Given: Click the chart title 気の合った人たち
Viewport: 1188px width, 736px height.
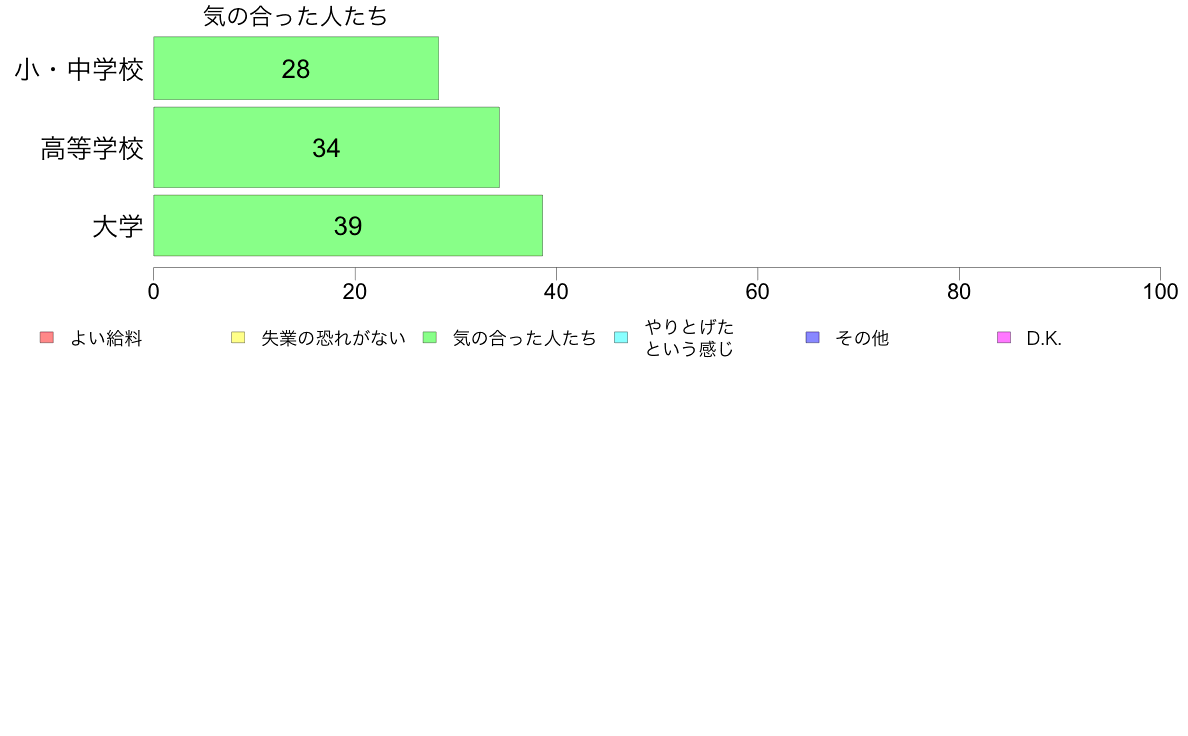Looking at the screenshot, I should click(295, 17).
